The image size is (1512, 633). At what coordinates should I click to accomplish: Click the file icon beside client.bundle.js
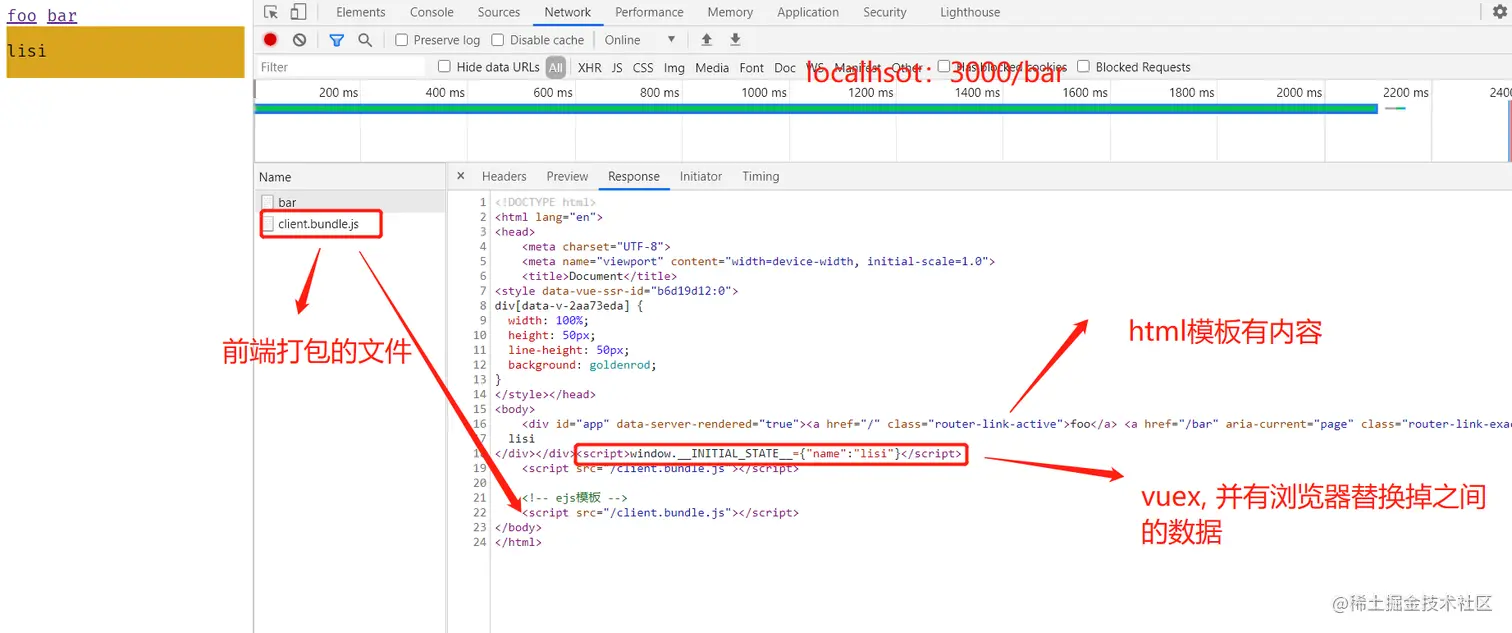click(267, 224)
